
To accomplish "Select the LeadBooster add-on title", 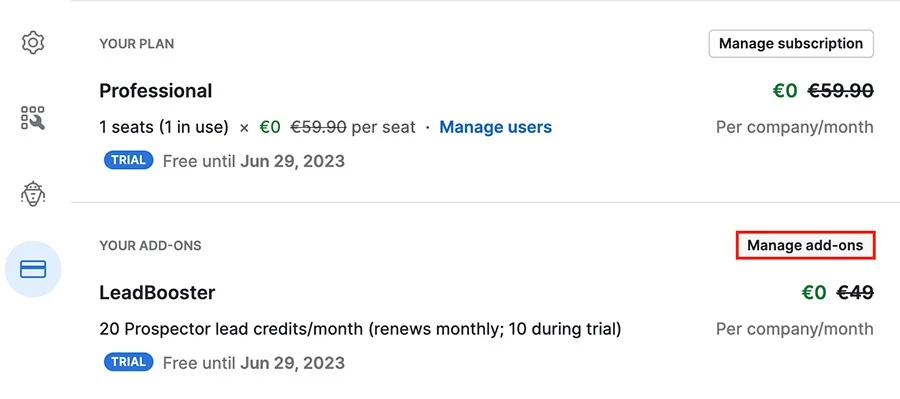I will pyautogui.click(x=157, y=293).
